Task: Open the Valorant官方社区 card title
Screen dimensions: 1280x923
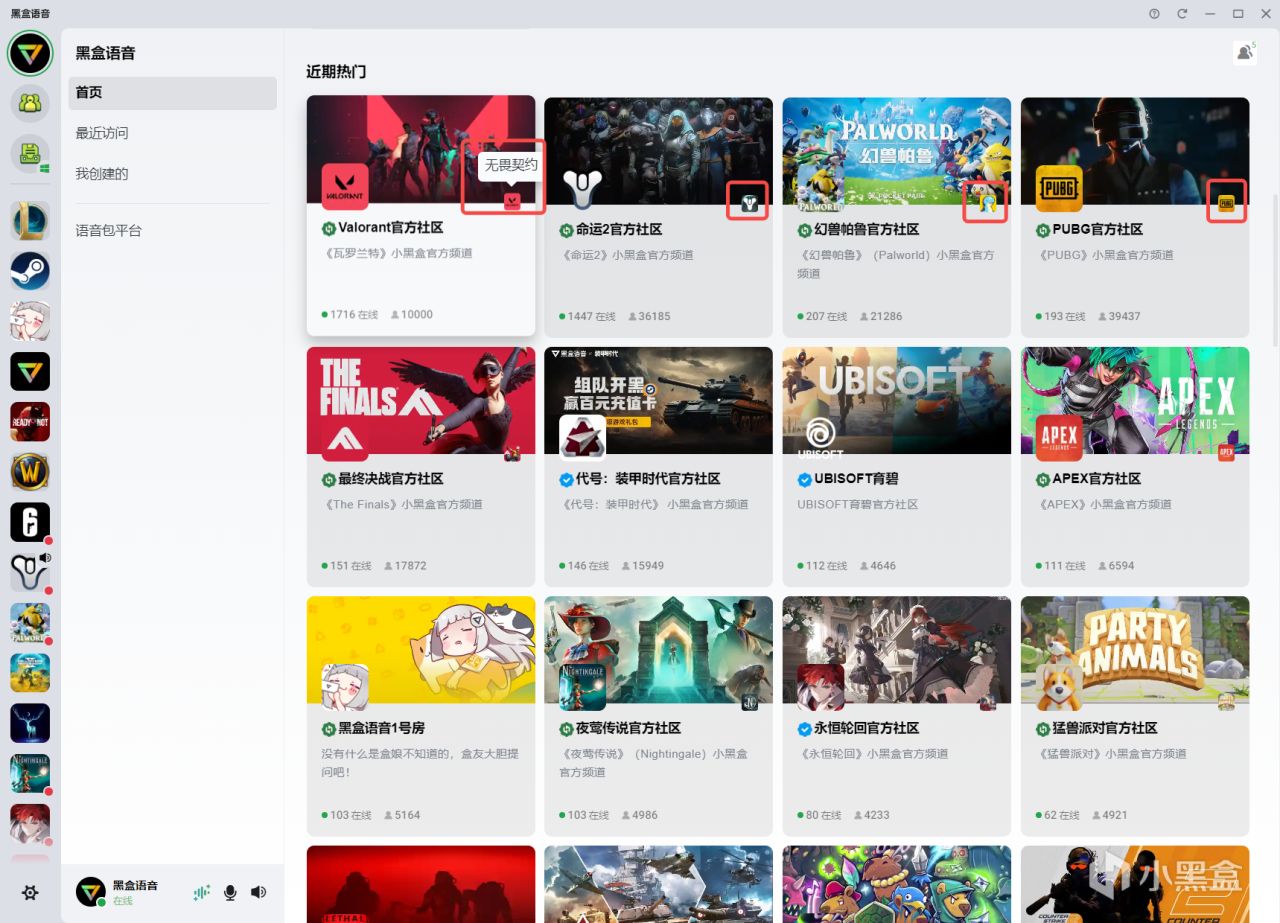Action: point(390,228)
